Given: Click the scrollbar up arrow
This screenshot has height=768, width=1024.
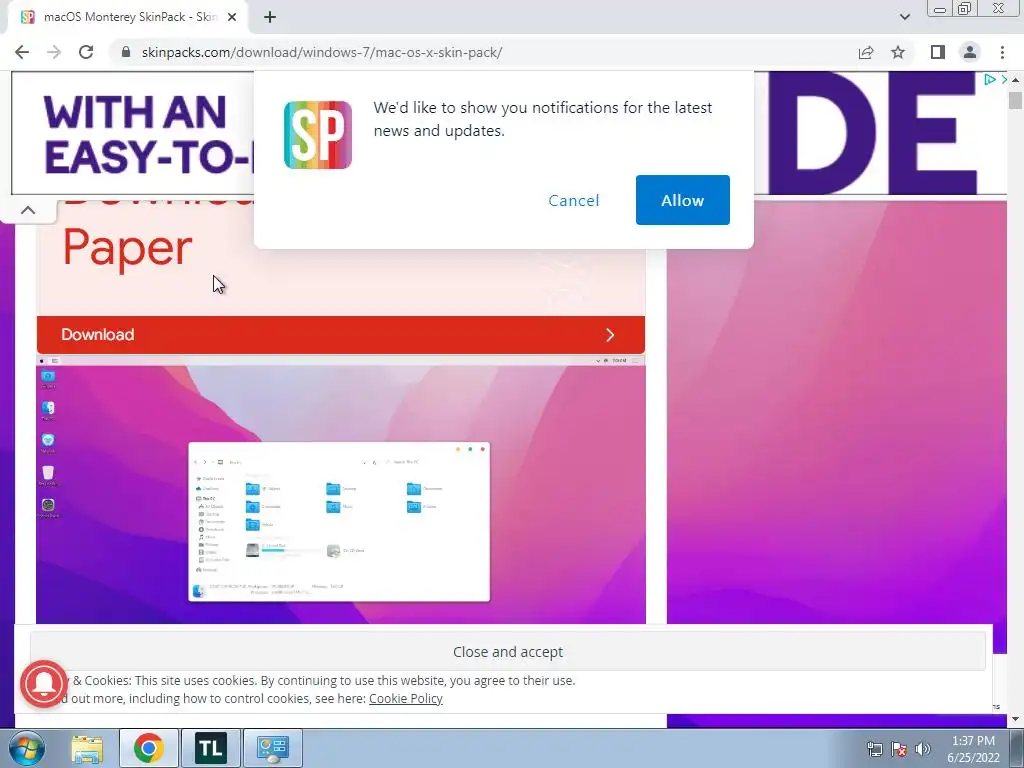Looking at the screenshot, I should point(1015,79).
